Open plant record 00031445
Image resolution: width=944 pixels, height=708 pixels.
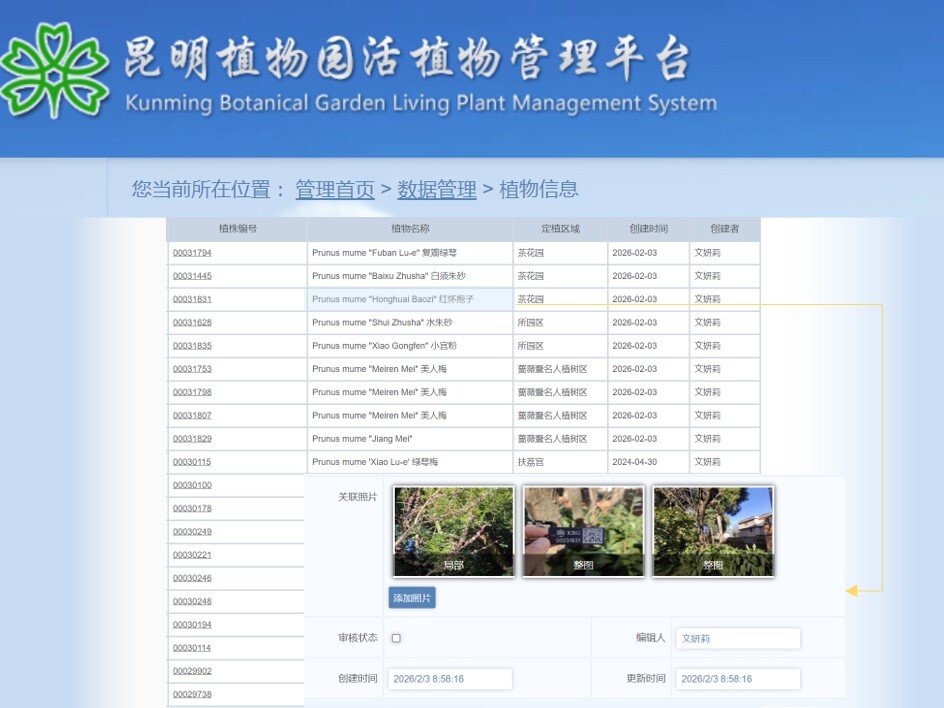(192, 276)
